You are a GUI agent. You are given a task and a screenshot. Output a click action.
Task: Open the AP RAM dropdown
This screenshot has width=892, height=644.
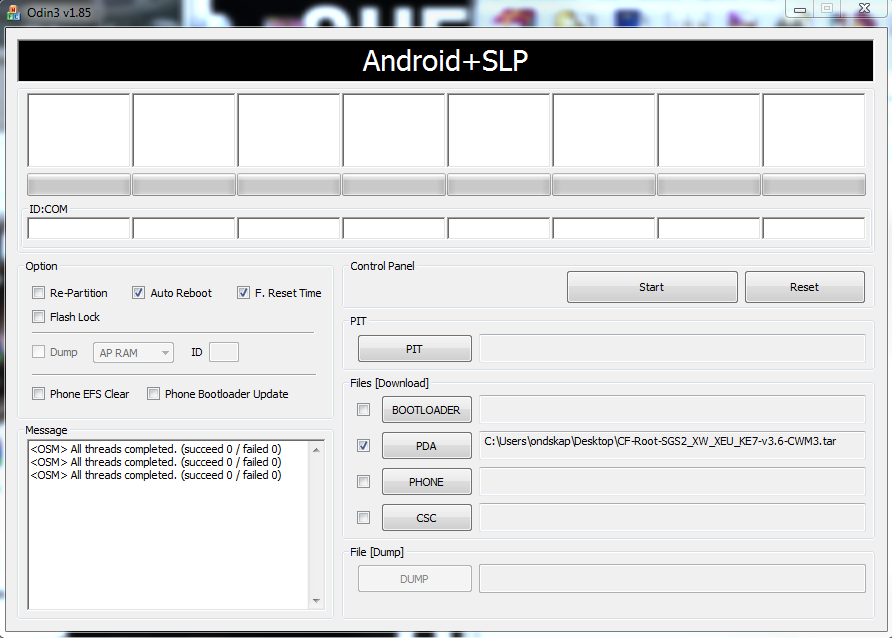[x=133, y=353]
